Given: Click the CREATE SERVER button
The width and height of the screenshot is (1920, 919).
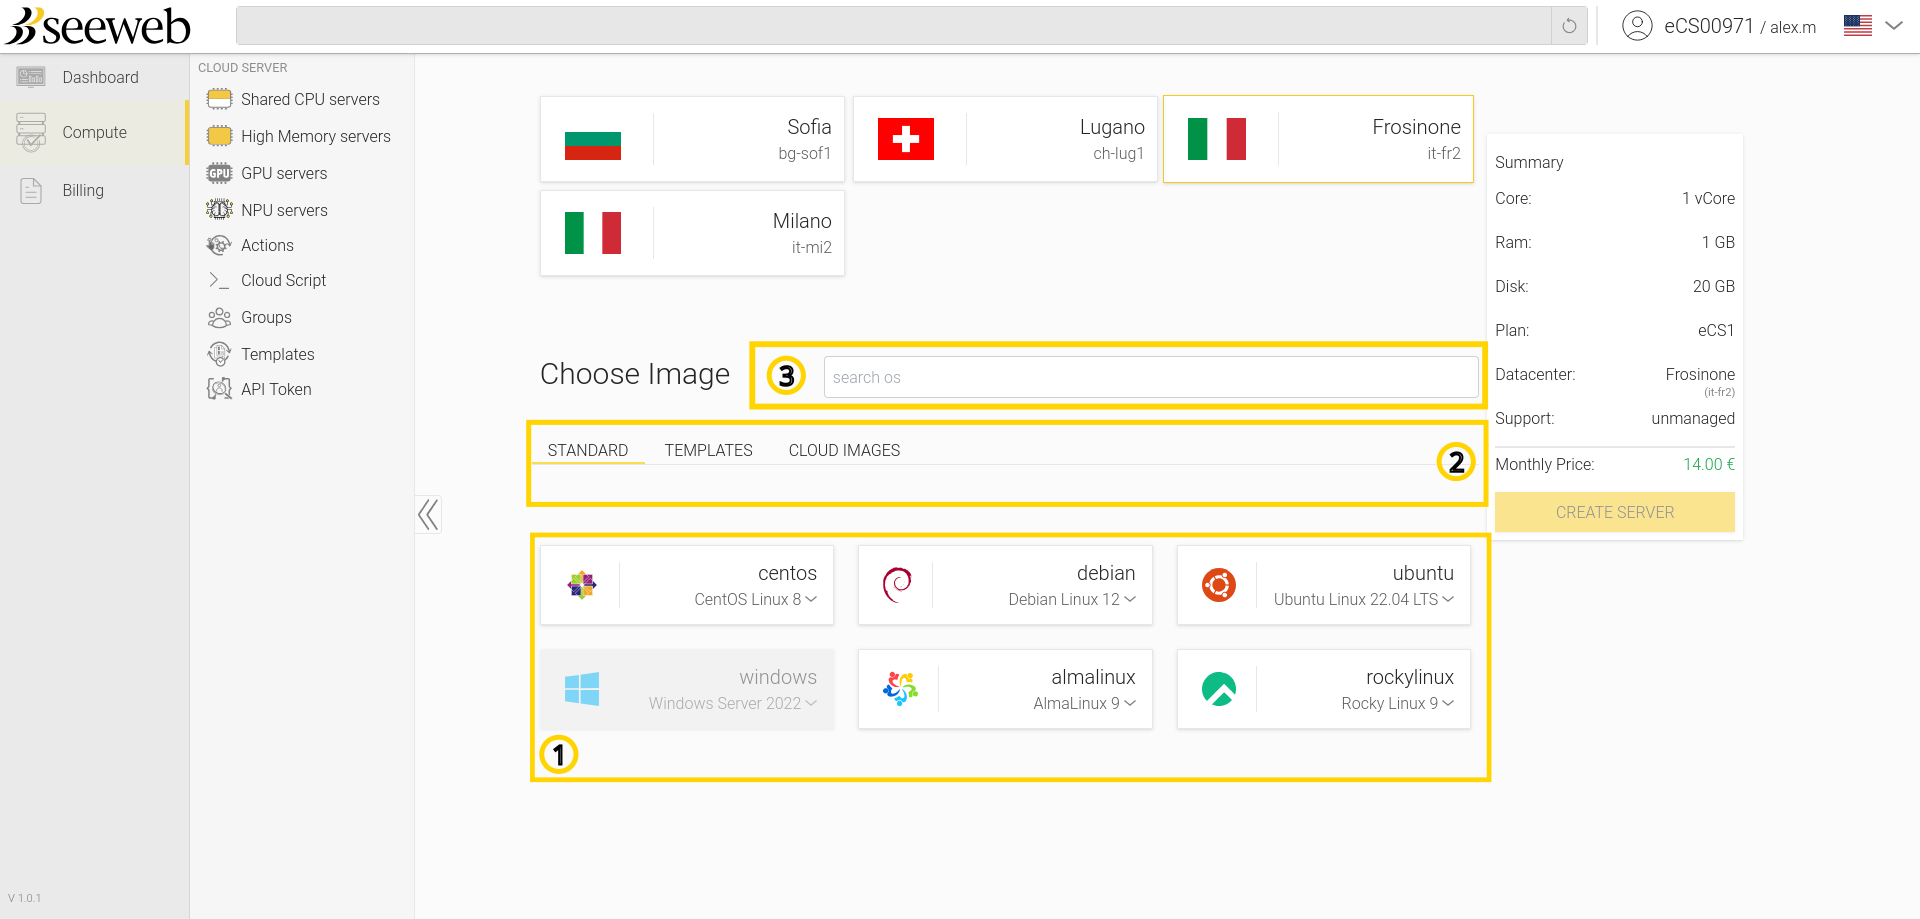Looking at the screenshot, I should pyautogui.click(x=1615, y=512).
